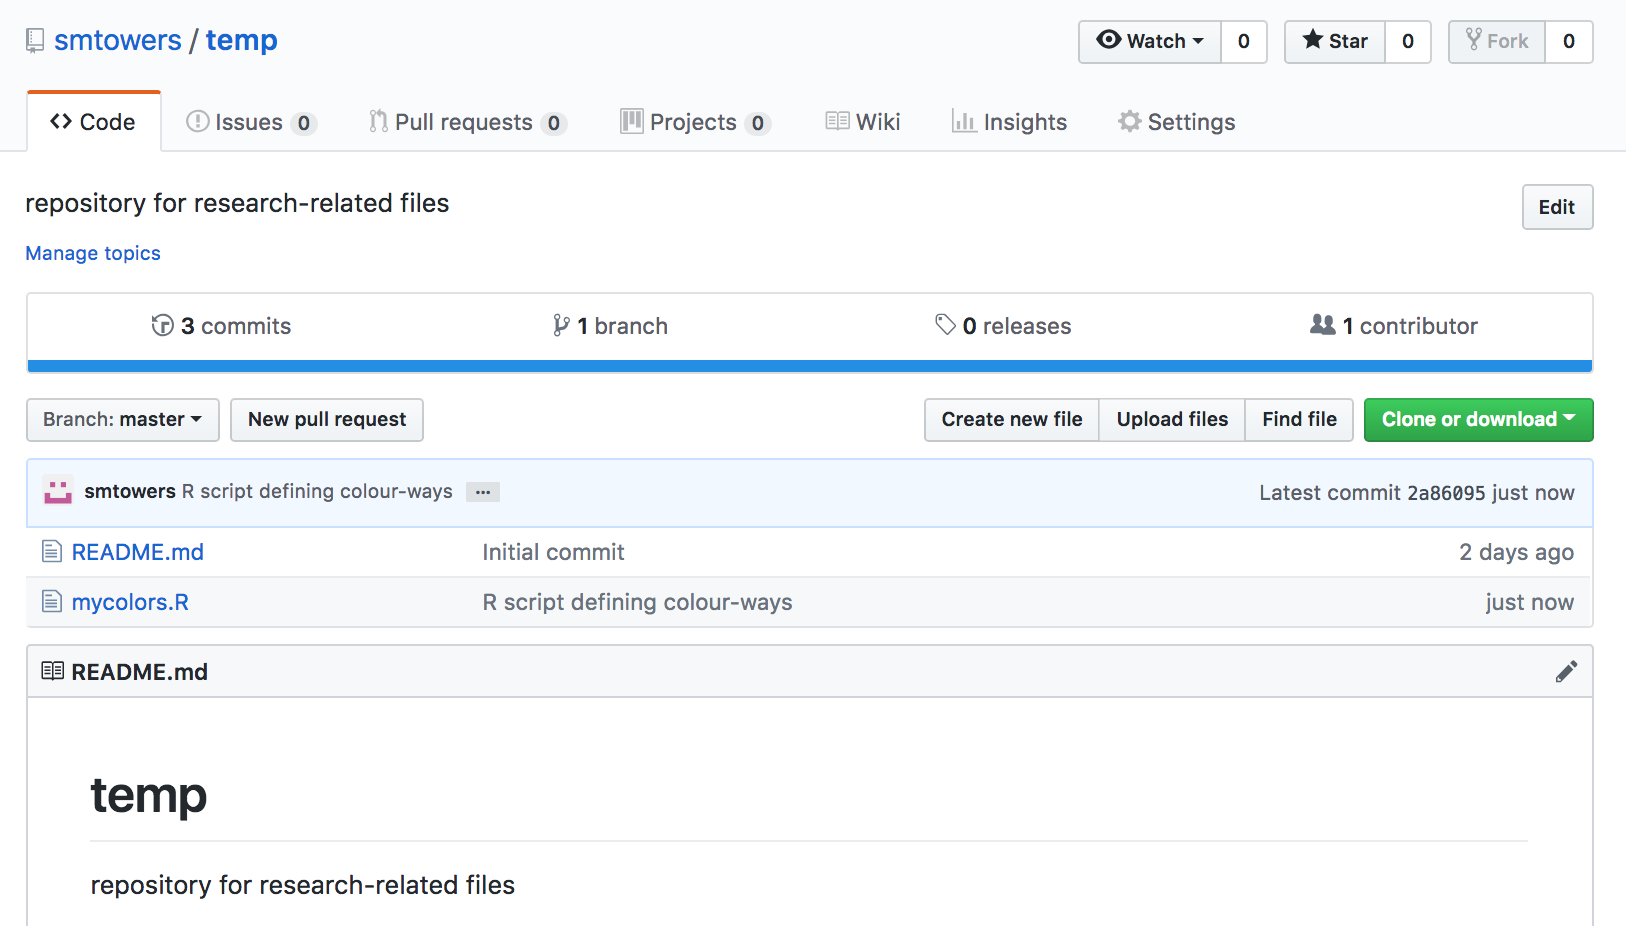Screen dimensions: 1626x926
Task: Click the Create new file button
Action: pos(1012,420)
